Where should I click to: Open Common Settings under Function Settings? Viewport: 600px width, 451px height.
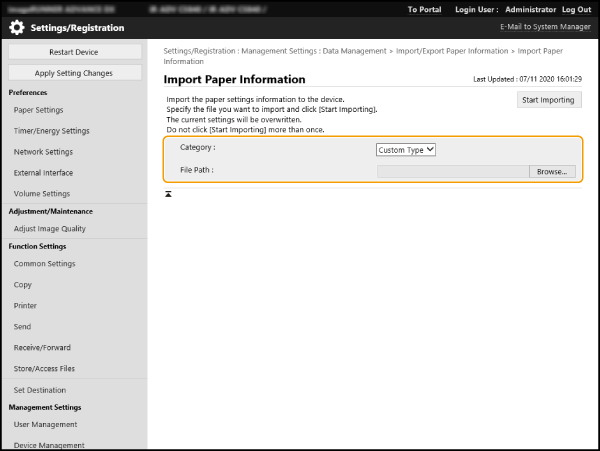point(44,264)
